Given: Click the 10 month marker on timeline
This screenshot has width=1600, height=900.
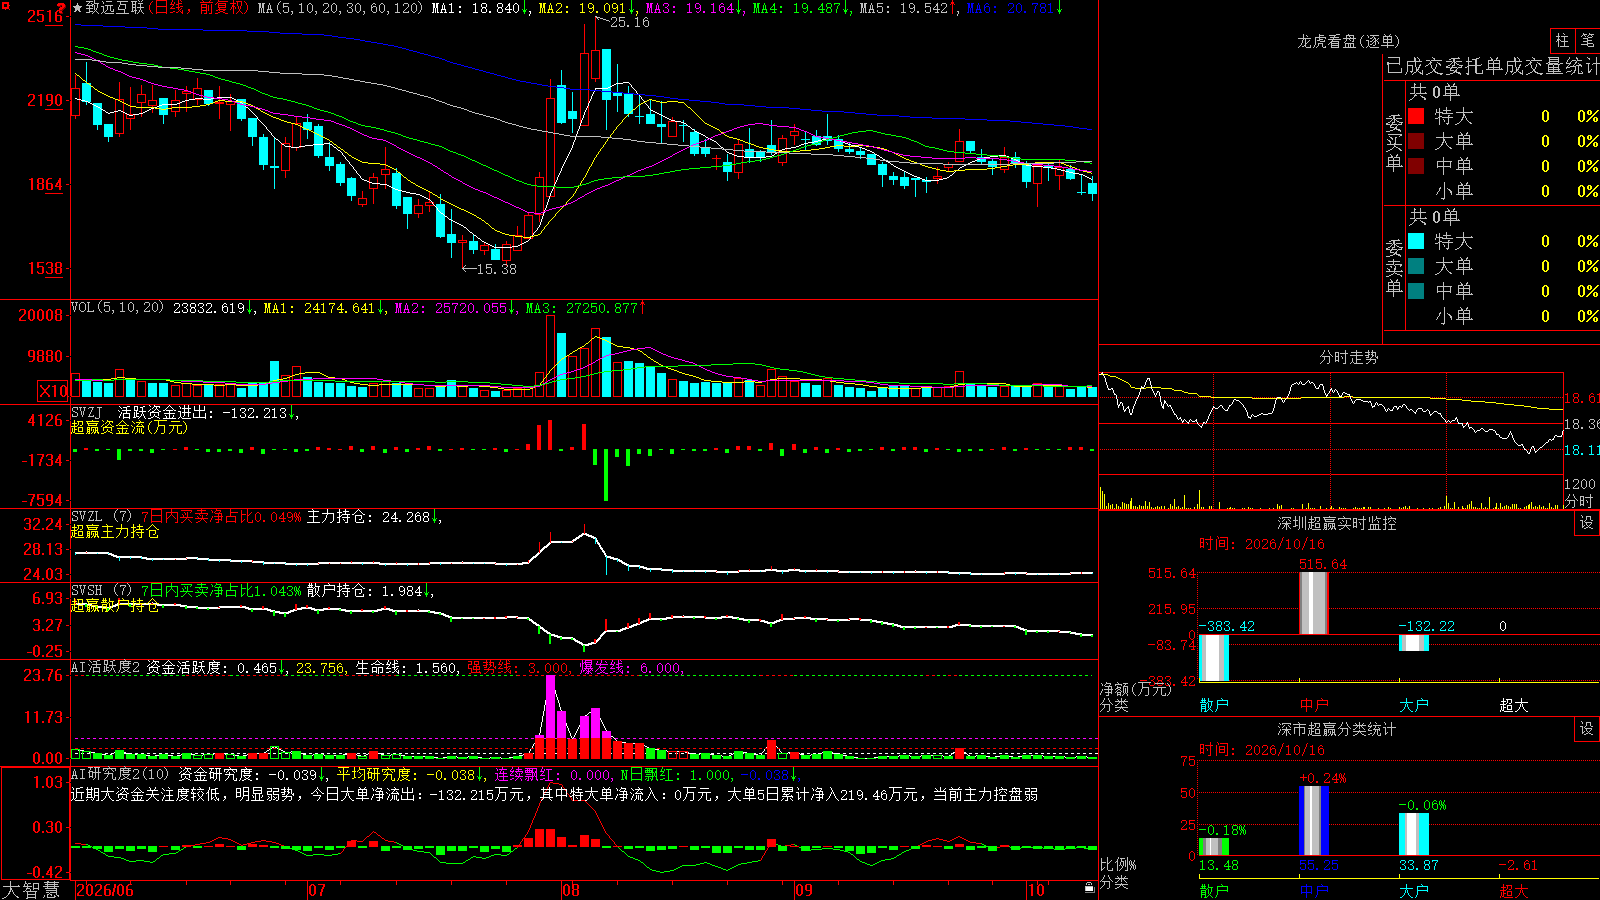Looking at the screenshot, I should coord(1037,890).
